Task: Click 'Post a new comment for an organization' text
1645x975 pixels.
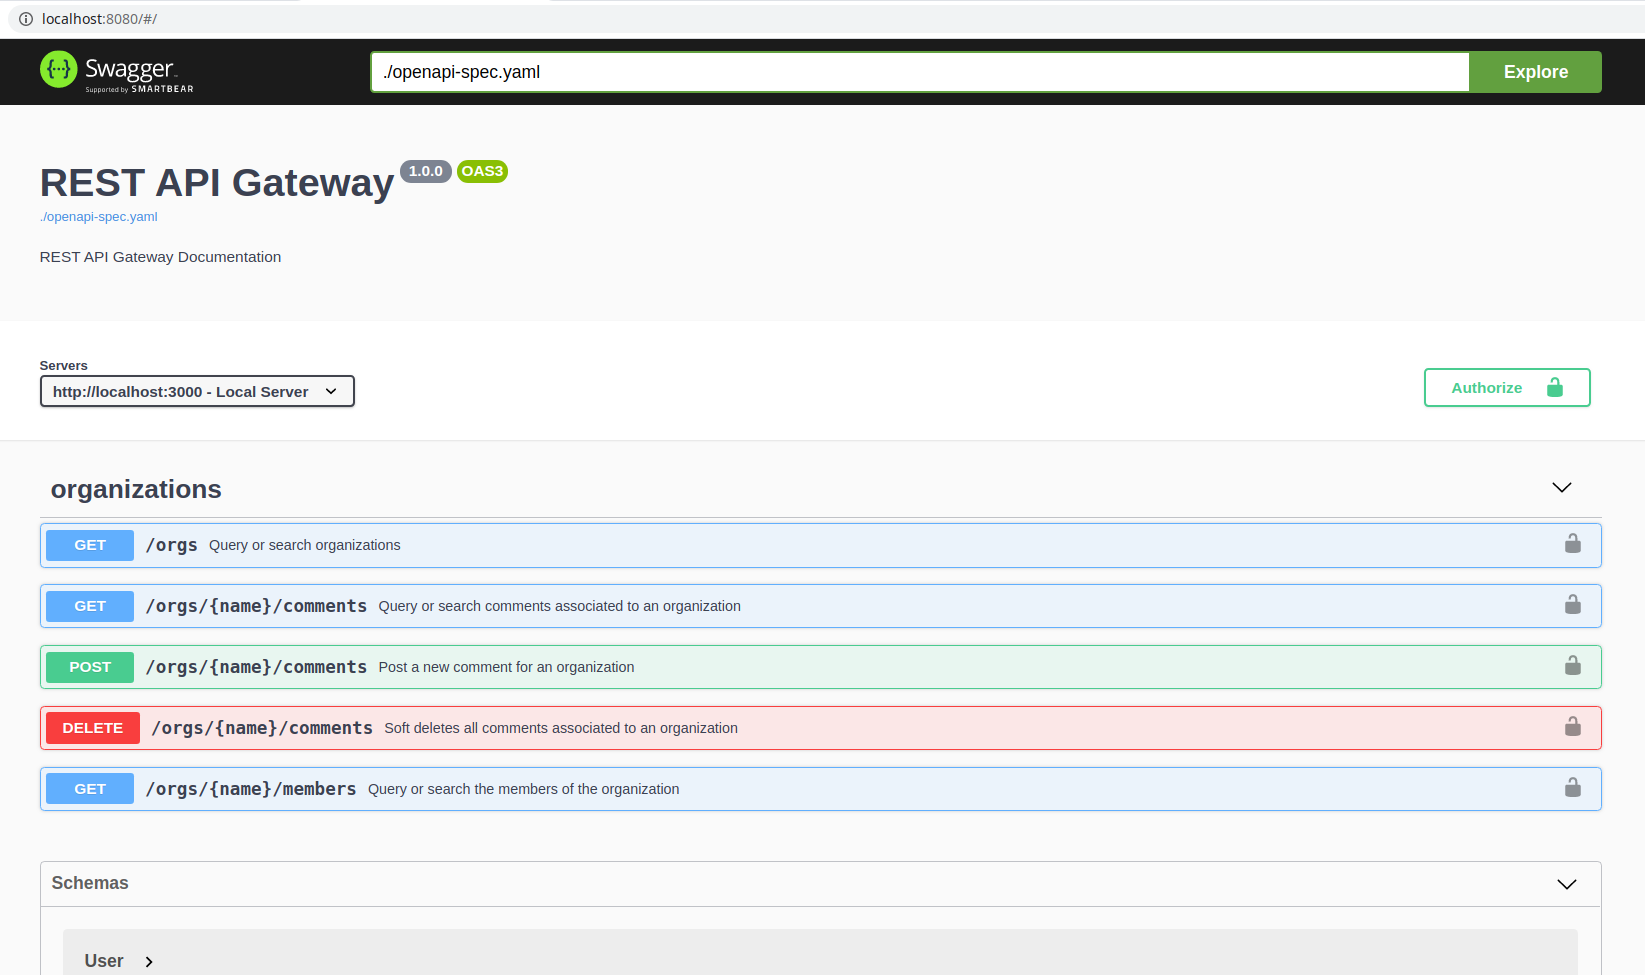Action: click(507, 667)
